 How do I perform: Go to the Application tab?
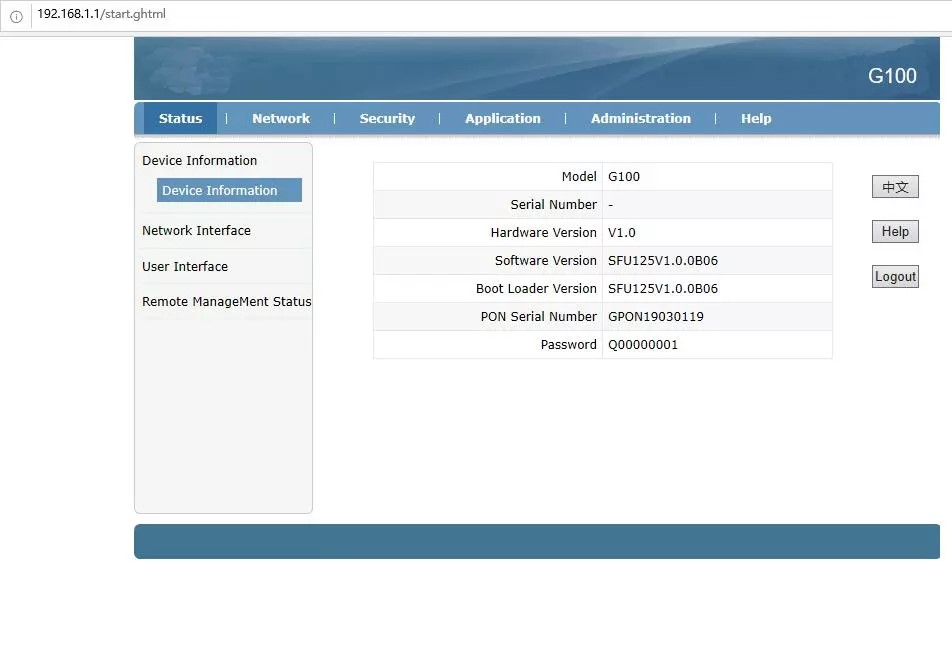[503, 118]
